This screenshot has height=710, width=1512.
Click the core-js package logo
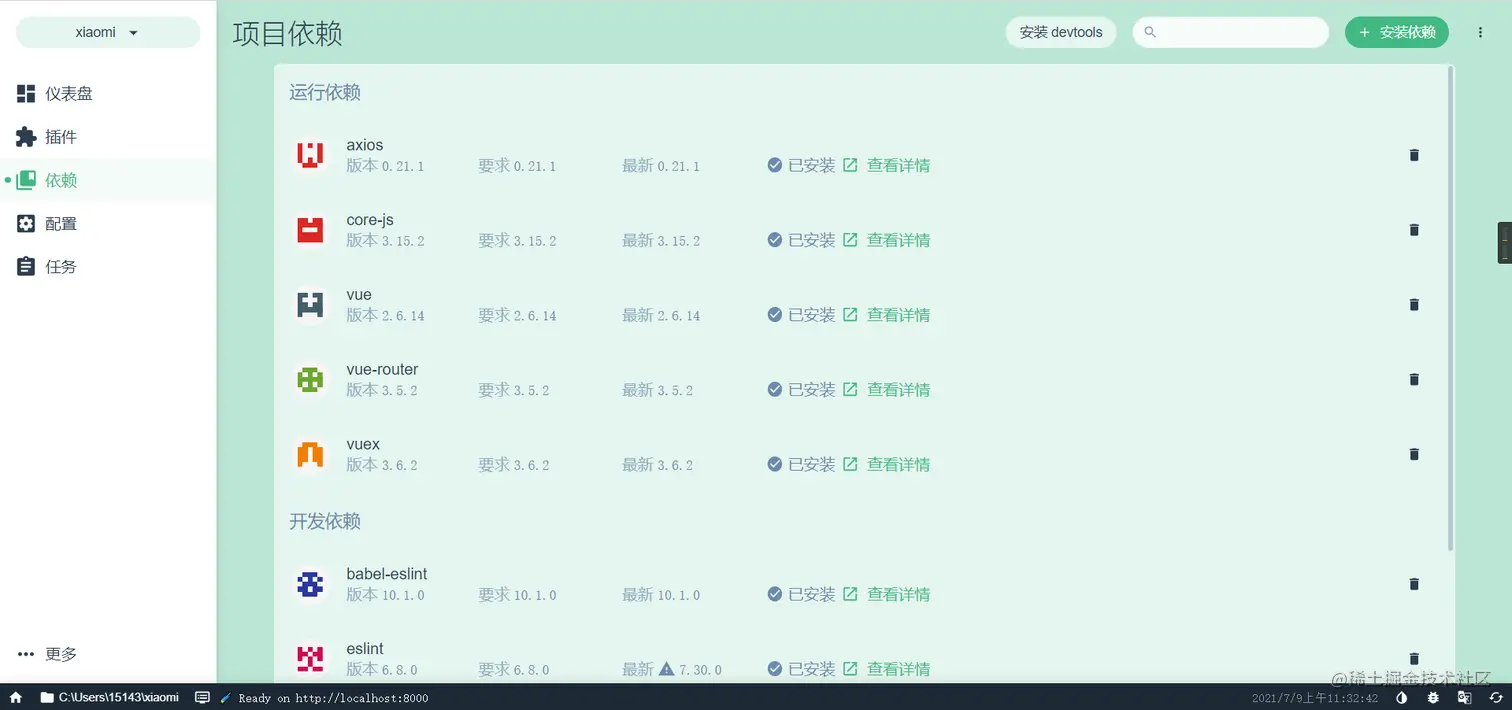pos(310,230)
